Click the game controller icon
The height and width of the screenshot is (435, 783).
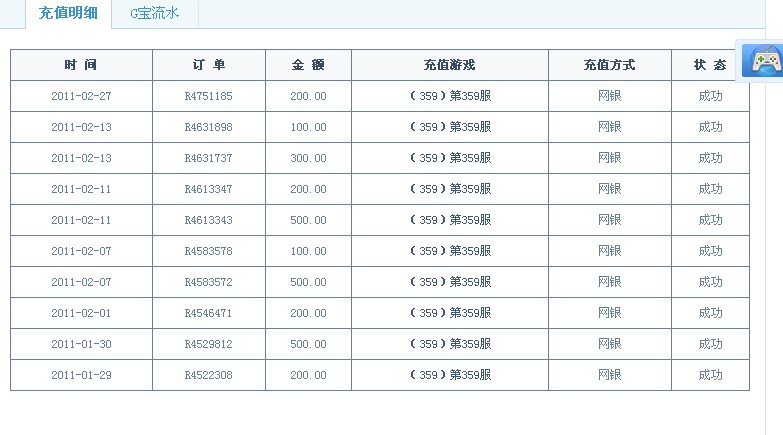point(764,61)
